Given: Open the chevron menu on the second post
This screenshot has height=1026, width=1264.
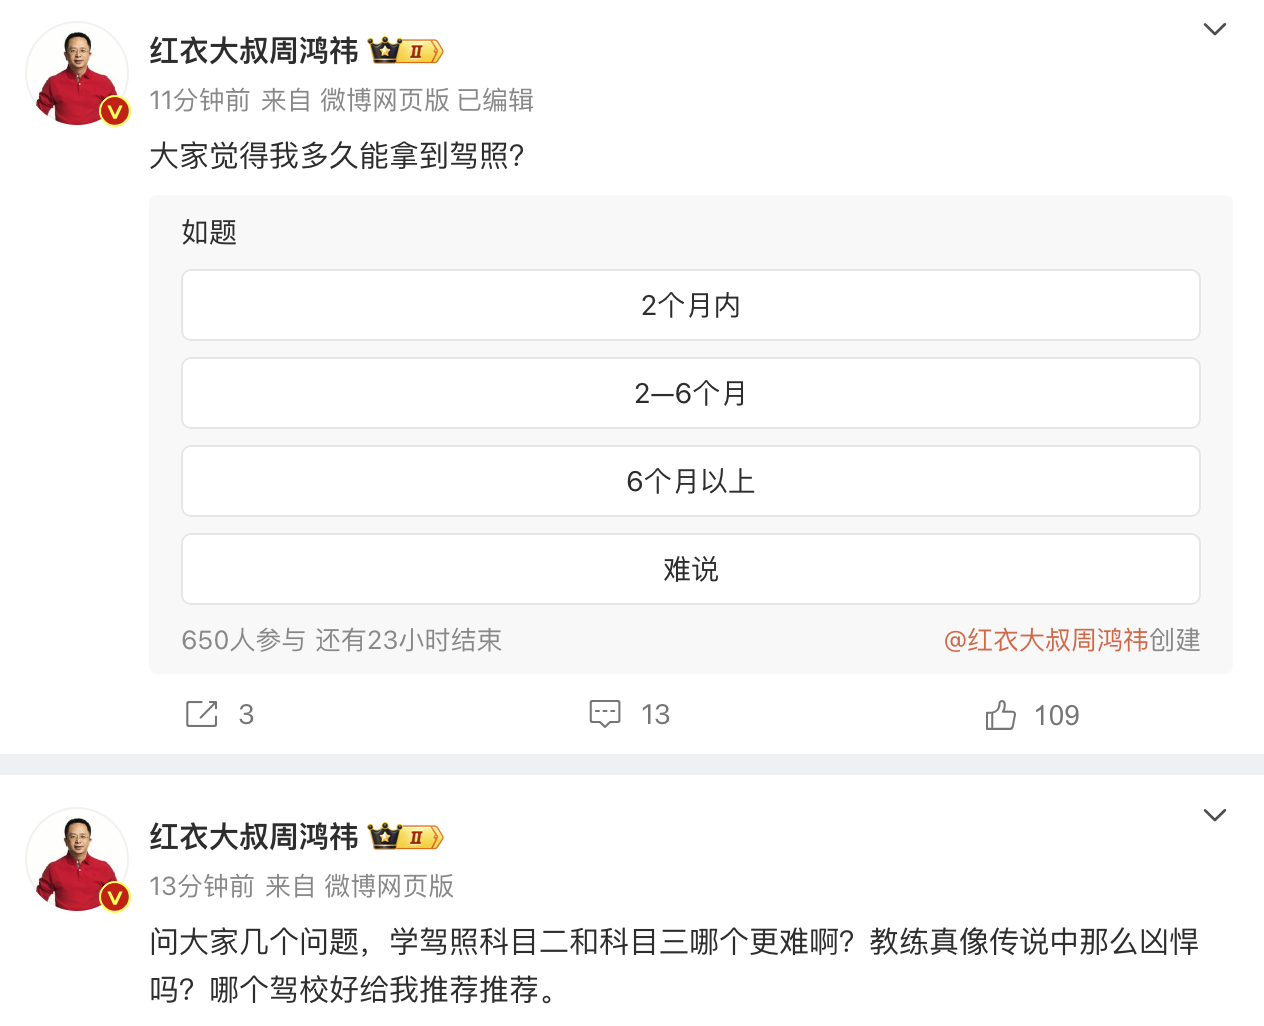Looking at the screenshot, I should (1214, 815).
